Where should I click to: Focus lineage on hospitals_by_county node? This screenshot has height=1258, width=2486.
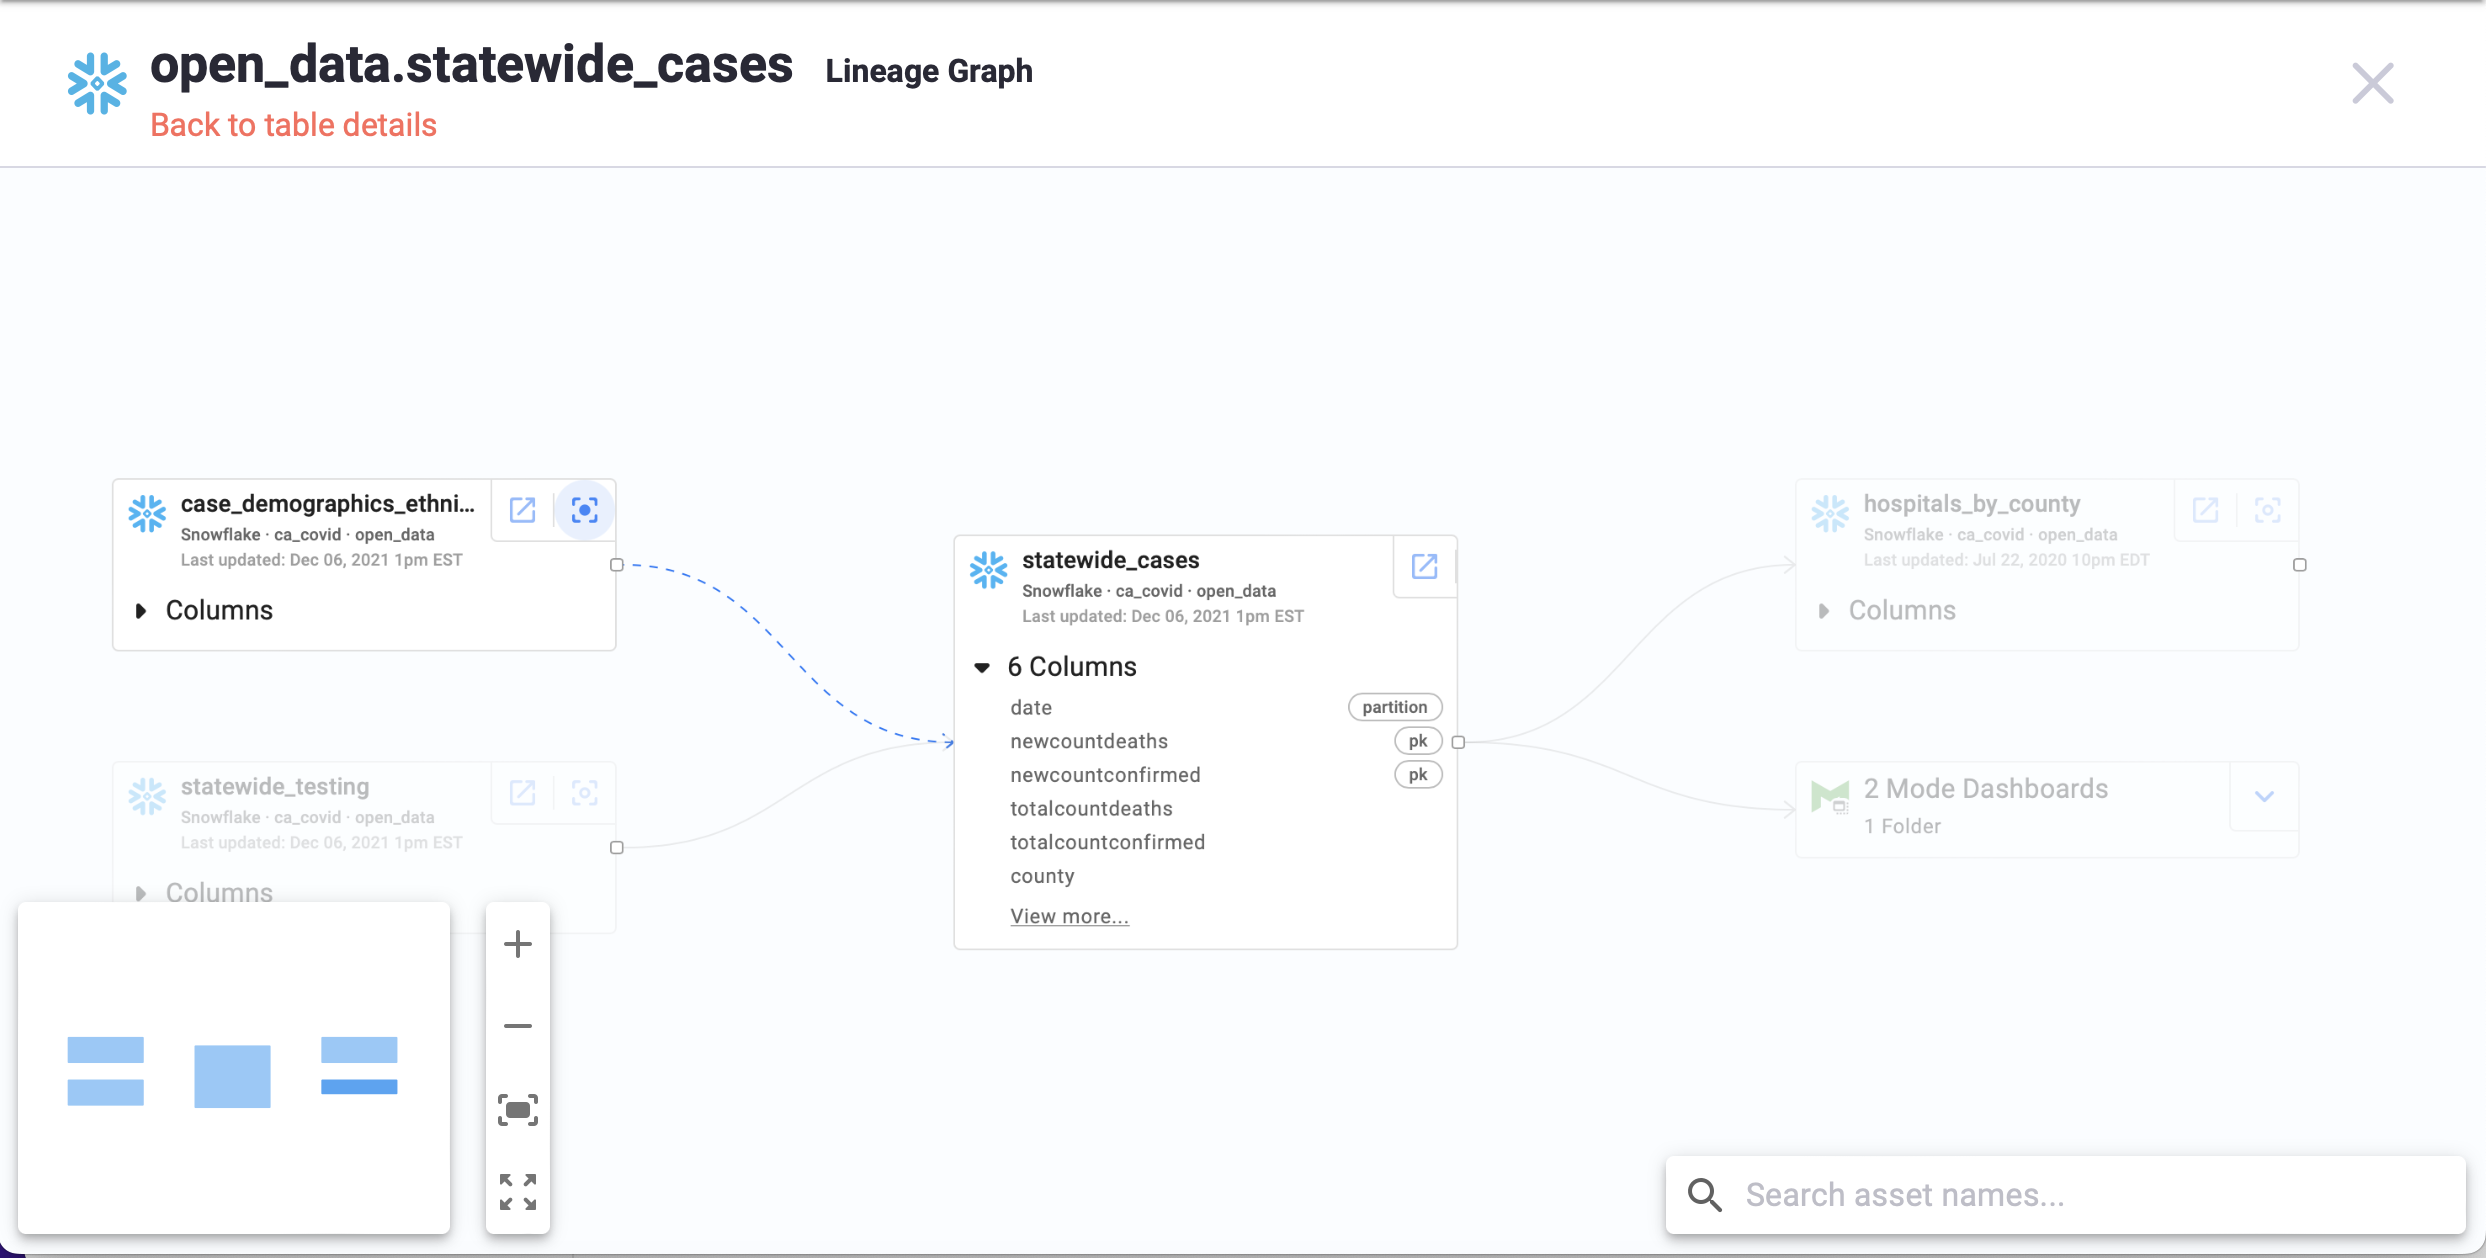(2267, 510)
